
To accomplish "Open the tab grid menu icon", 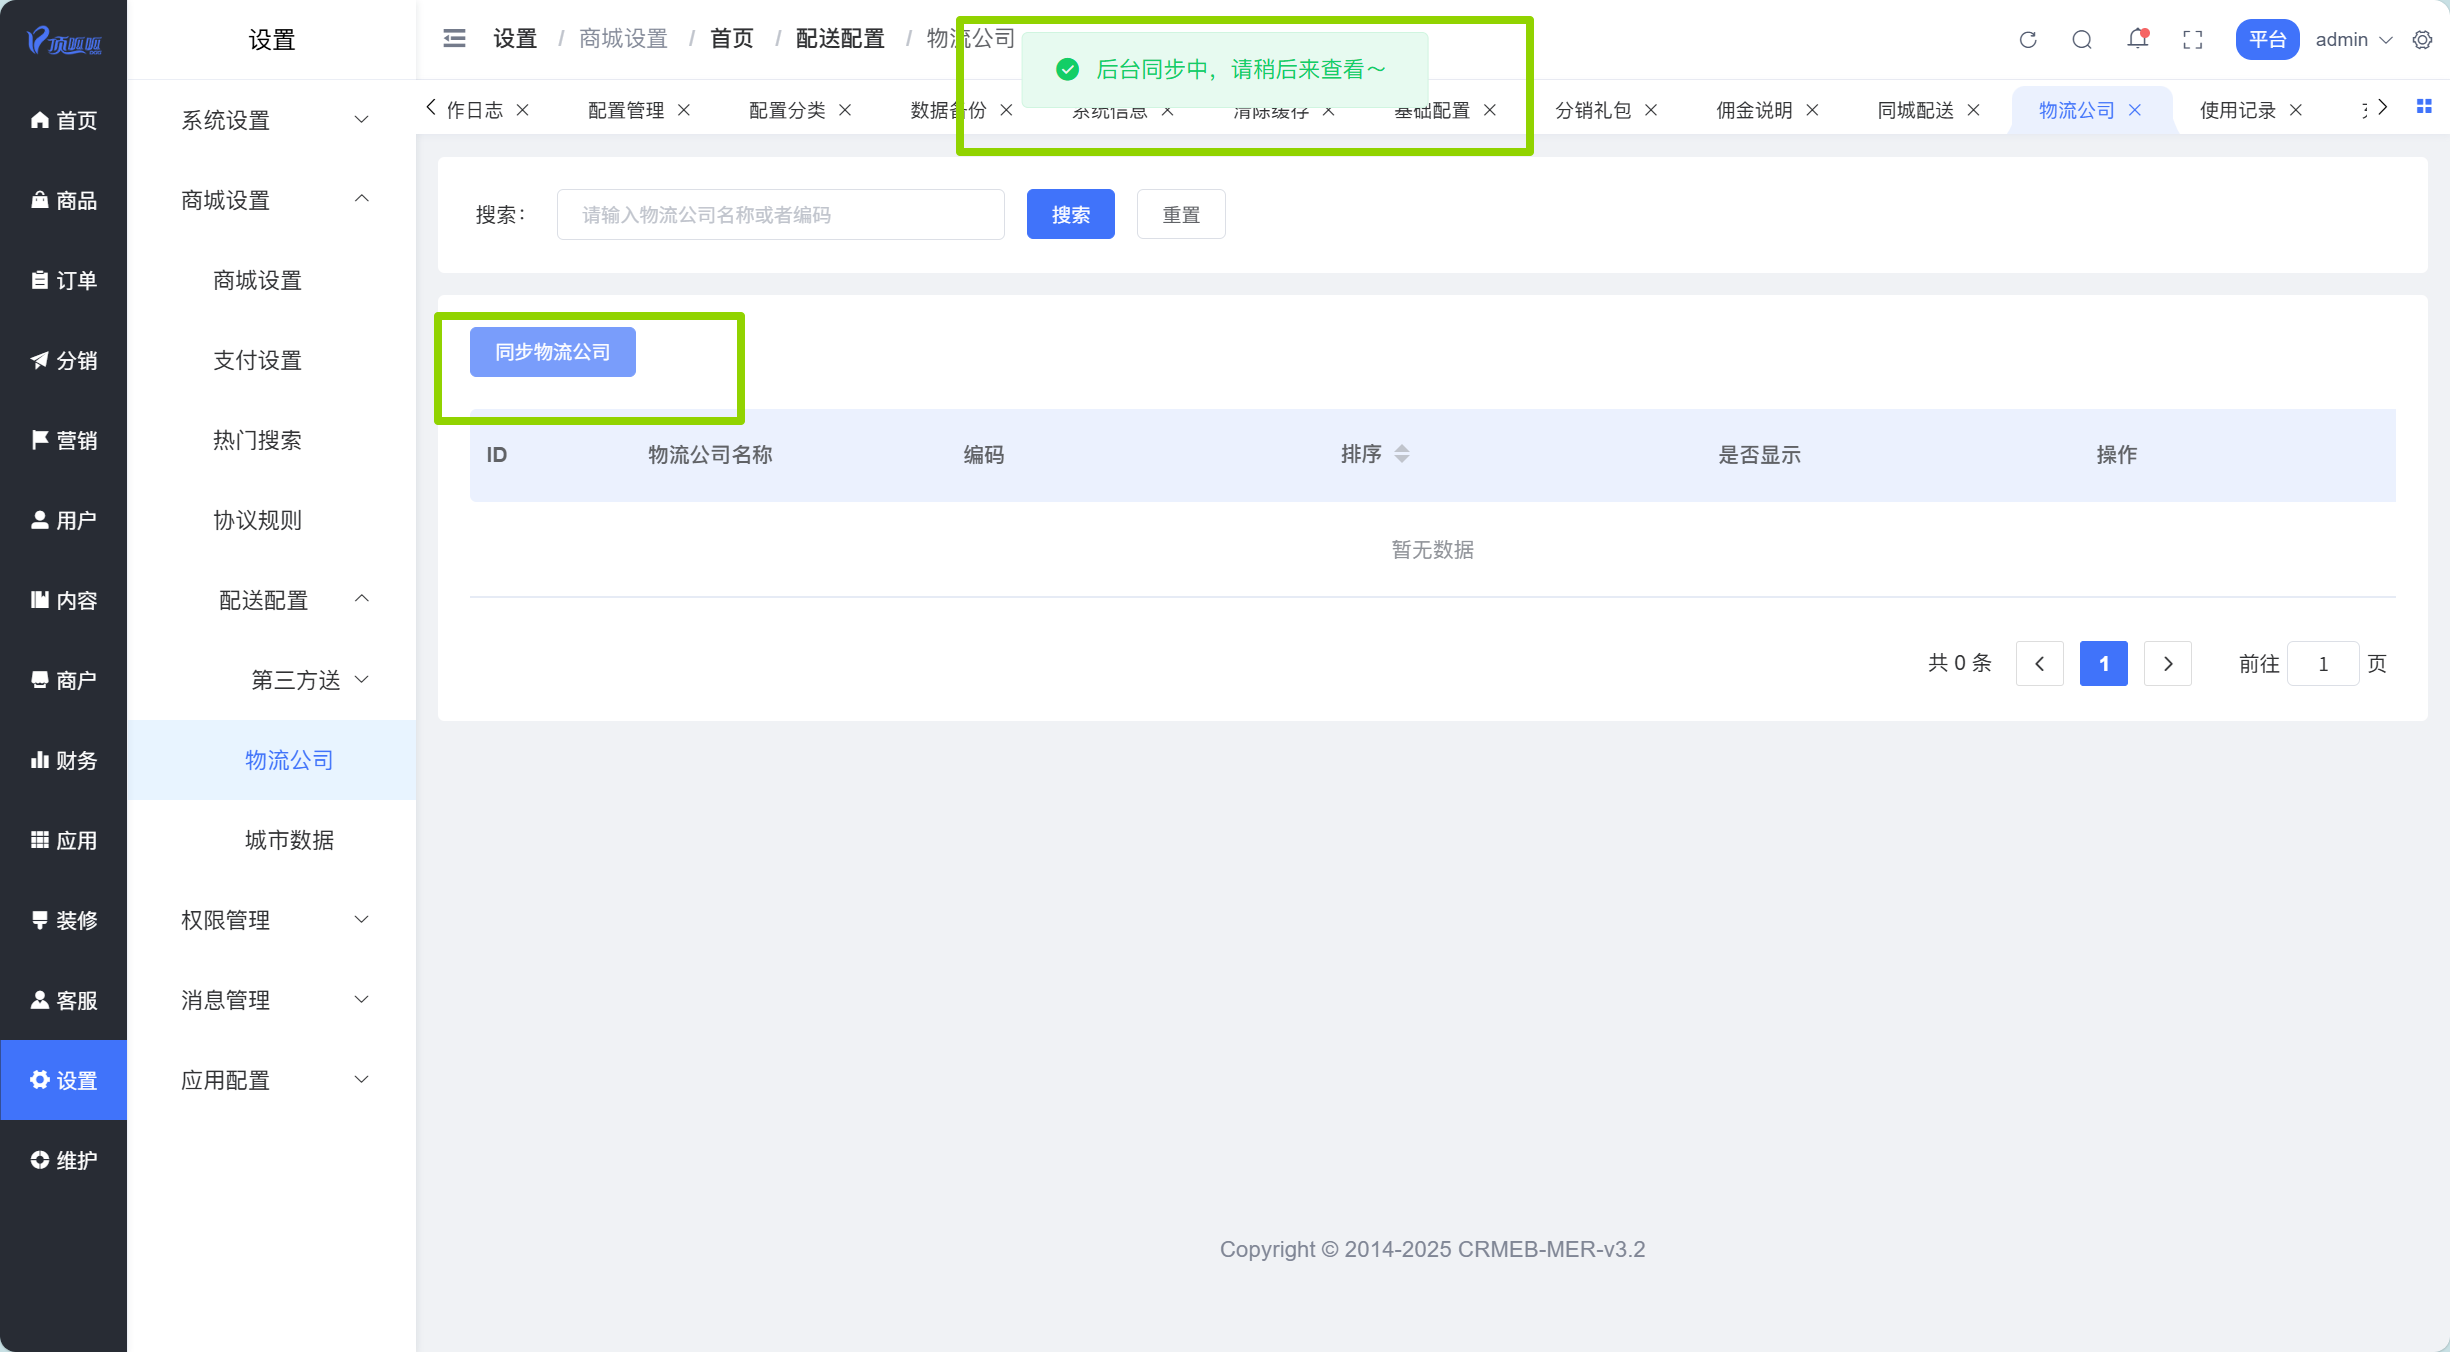I will (x=2424, y=107).
